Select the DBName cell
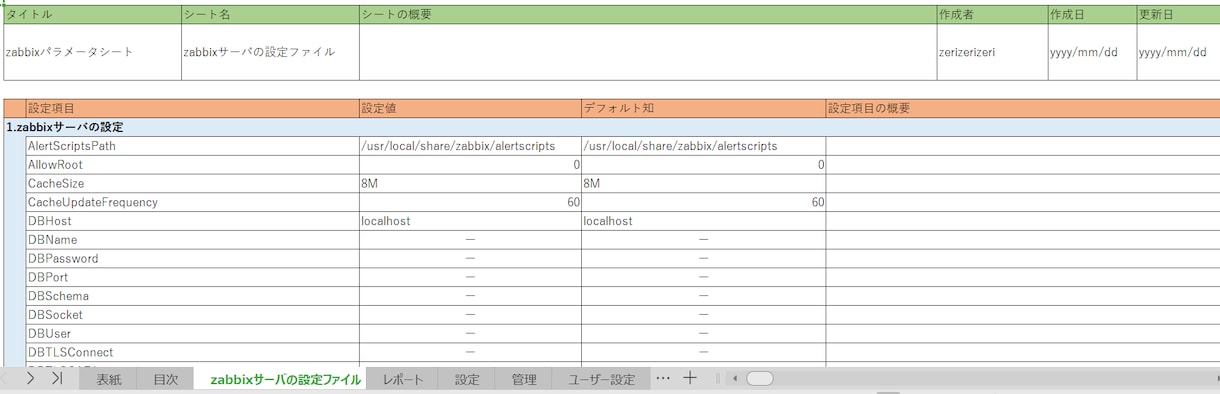This screenshot has height=394, width=1220. pyautogui.click(x=192, y=240)
